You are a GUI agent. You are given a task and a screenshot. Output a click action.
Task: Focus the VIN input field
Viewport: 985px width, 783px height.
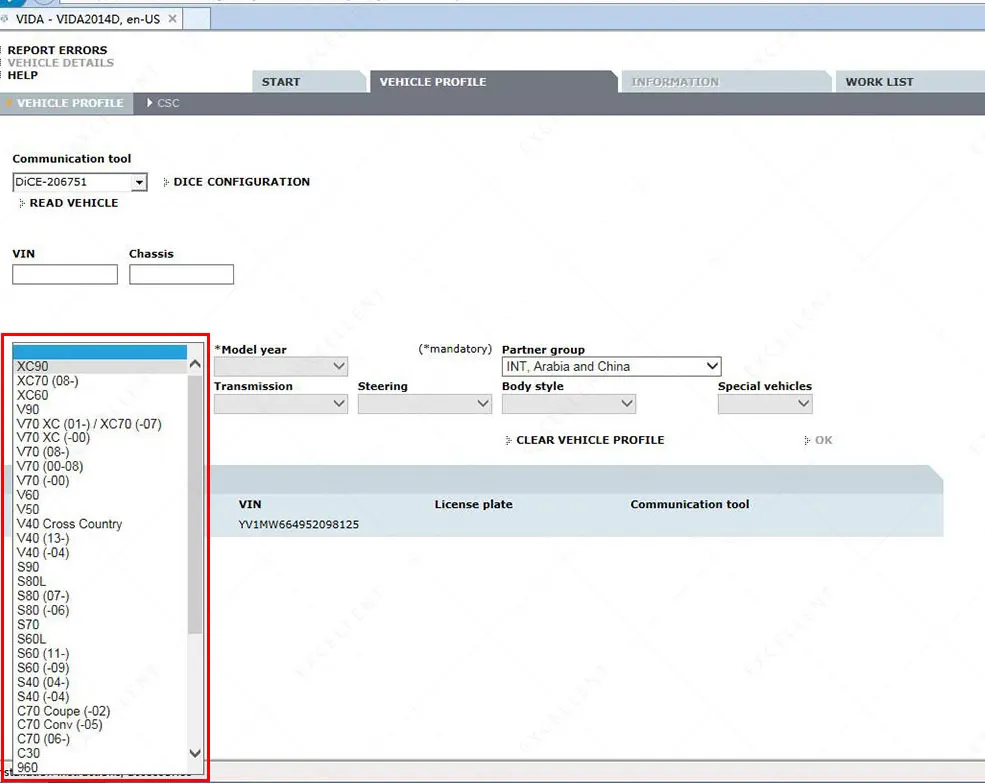pos(65,274)
